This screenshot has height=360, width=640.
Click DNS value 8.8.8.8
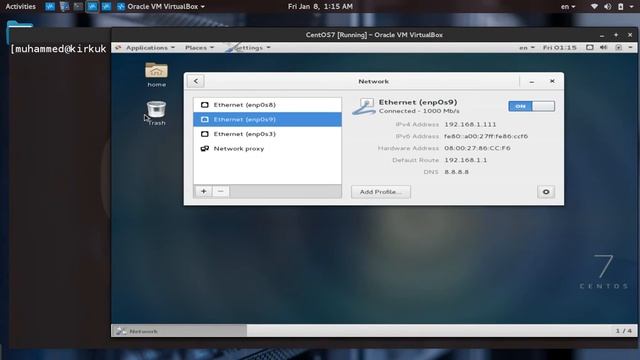coord(456,172)
